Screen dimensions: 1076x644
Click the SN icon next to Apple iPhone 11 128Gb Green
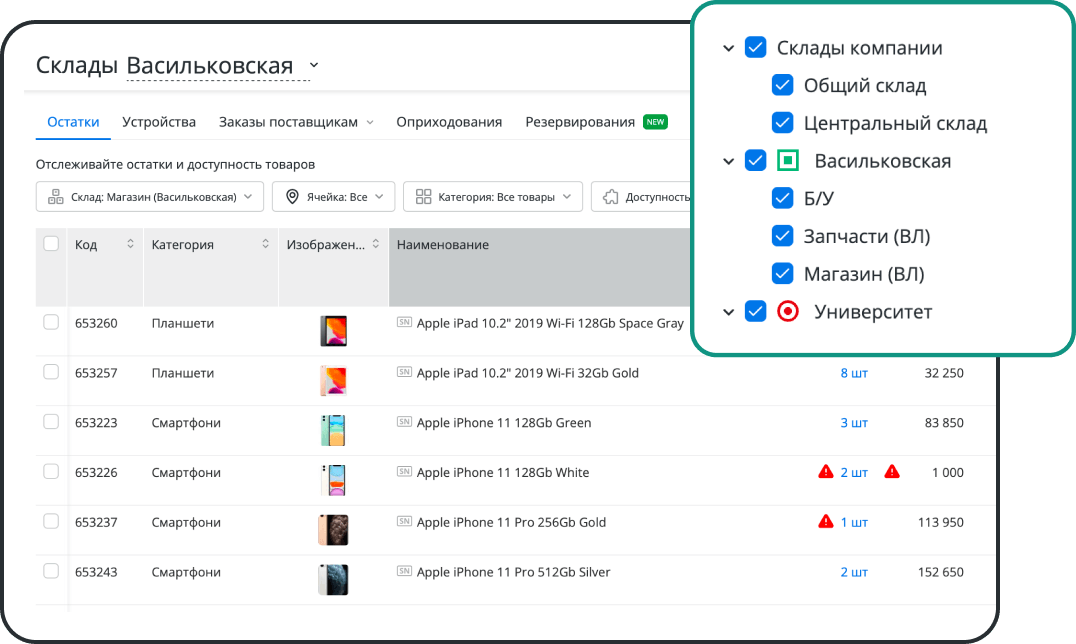[x=404, y=422]
